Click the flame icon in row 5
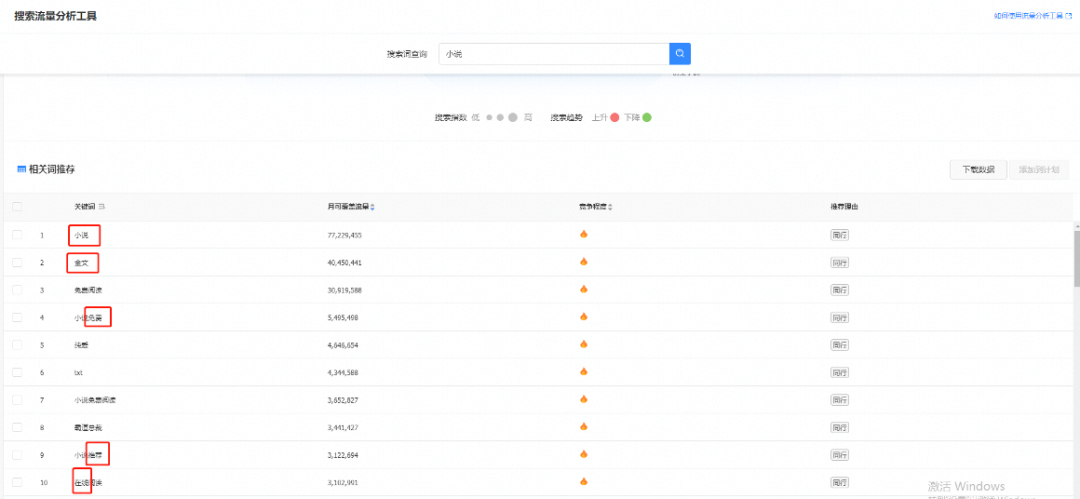 coord(584,345)
